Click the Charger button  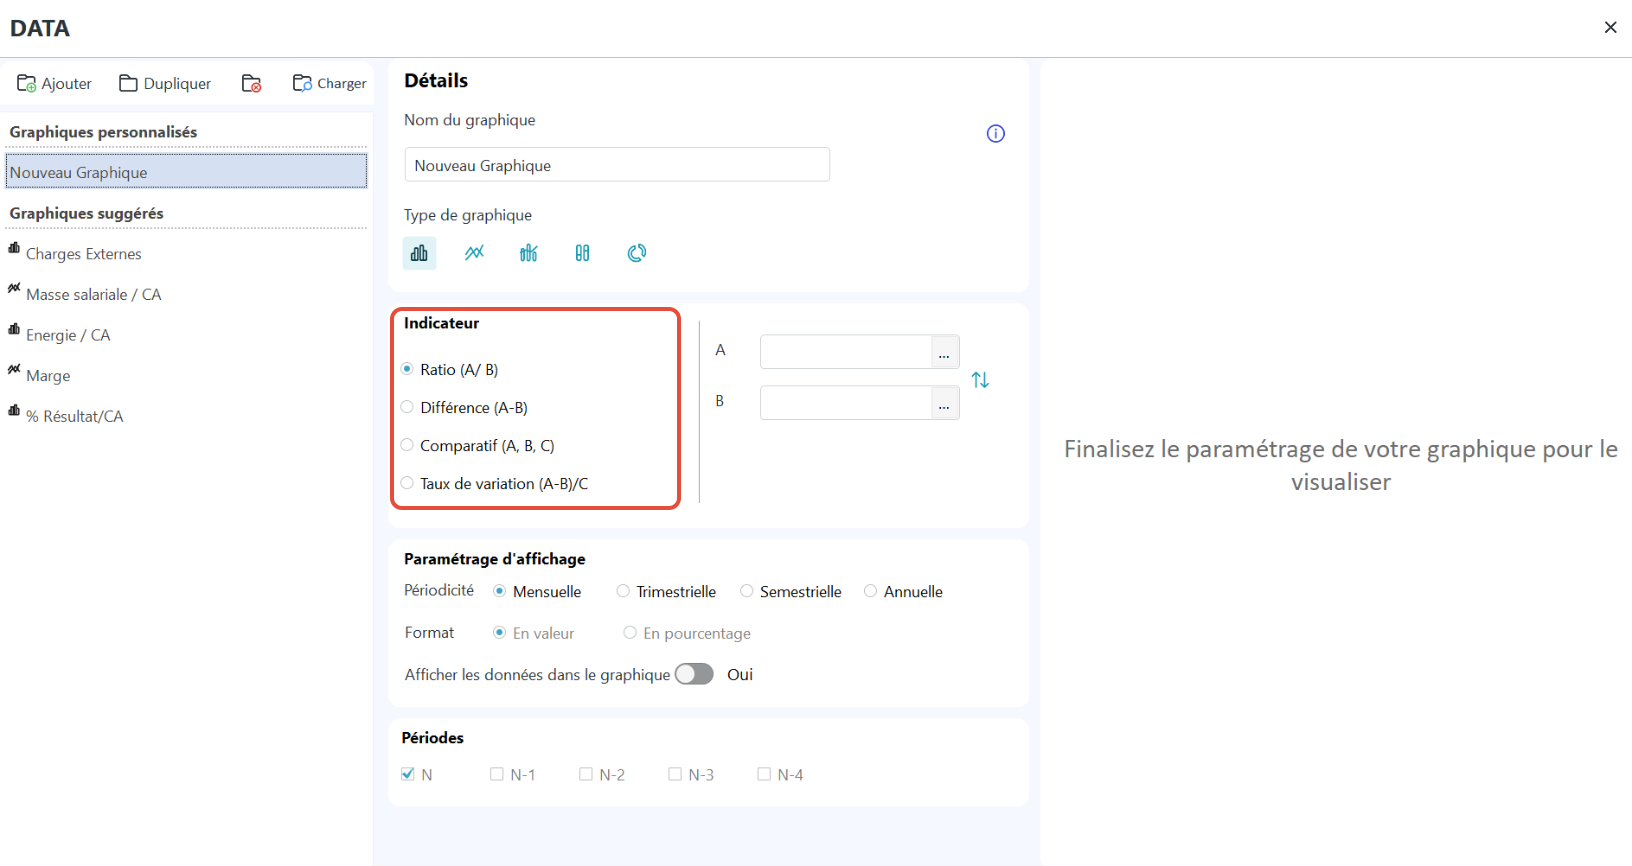click(x=329, y=84)
